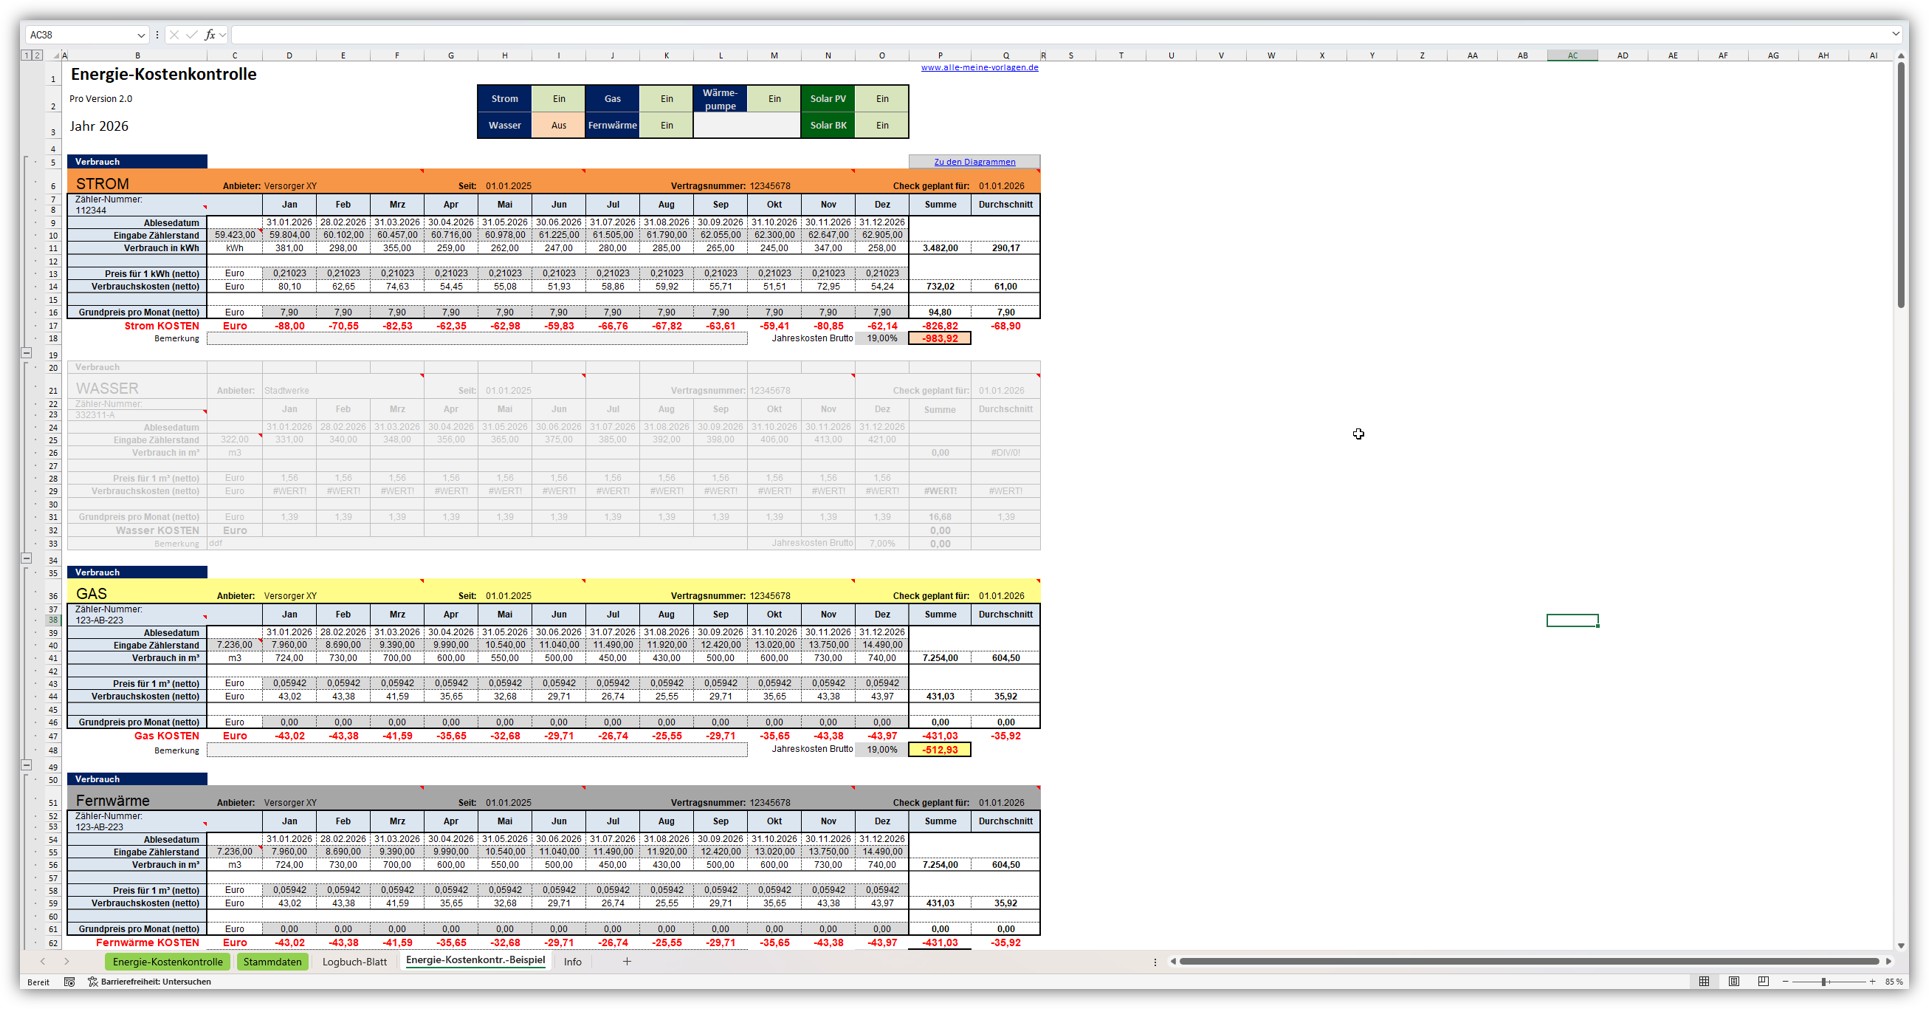Screen dimensions: 1929x1009
Task: Open the www.alle-meine-vorlagen.de hyperlink
Action: (979, 68)
